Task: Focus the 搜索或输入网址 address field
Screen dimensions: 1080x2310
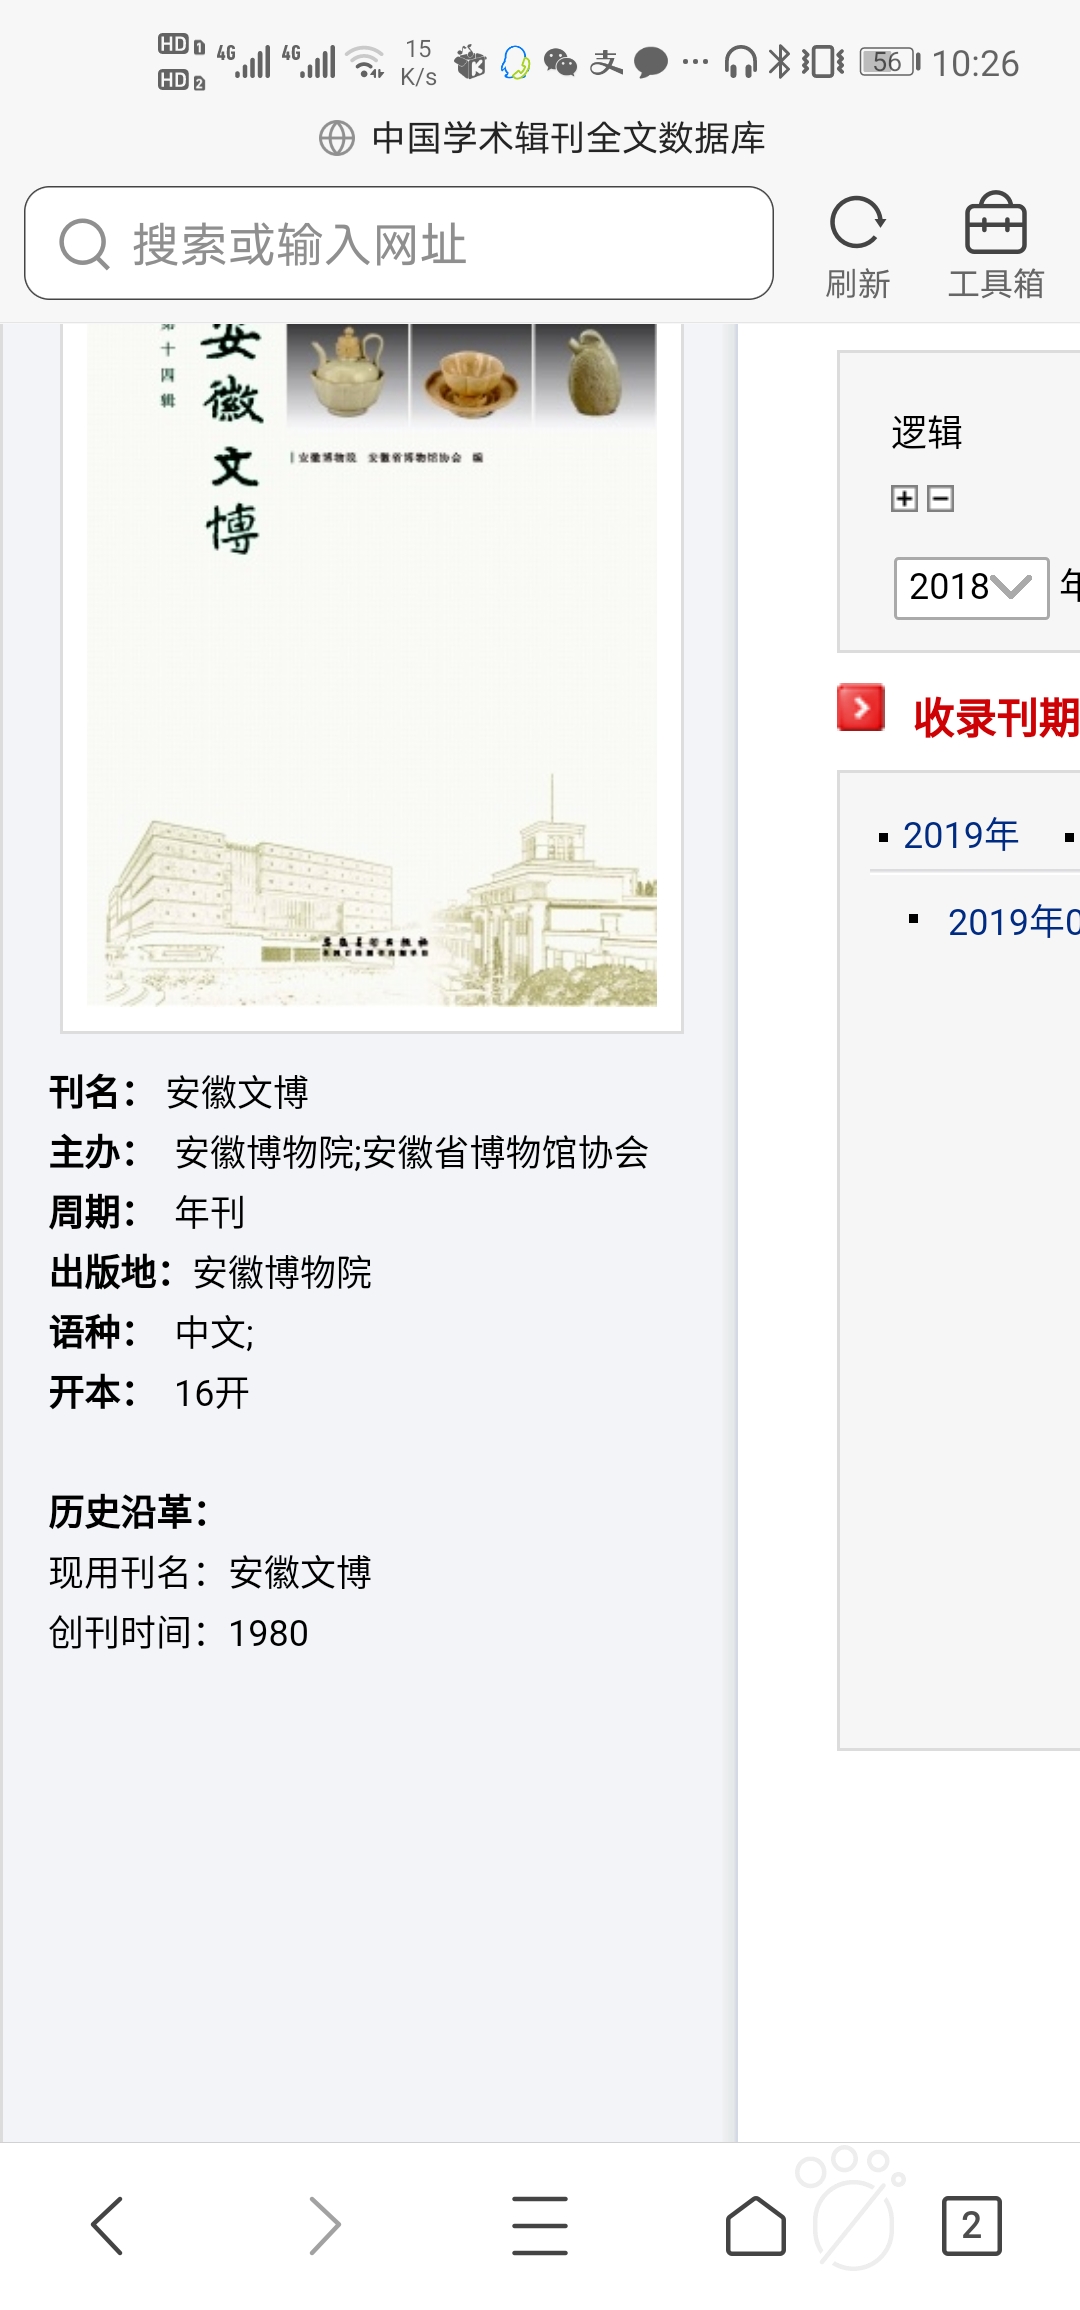Action: tap(399, 243)
